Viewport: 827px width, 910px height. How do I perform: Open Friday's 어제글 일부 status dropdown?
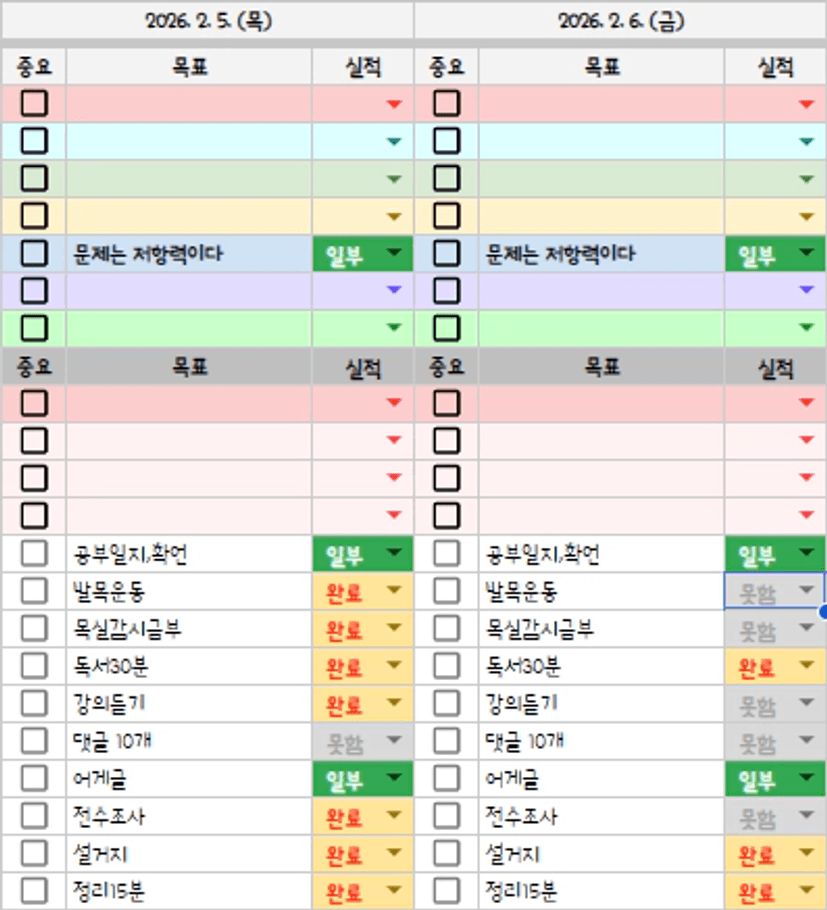806,779
